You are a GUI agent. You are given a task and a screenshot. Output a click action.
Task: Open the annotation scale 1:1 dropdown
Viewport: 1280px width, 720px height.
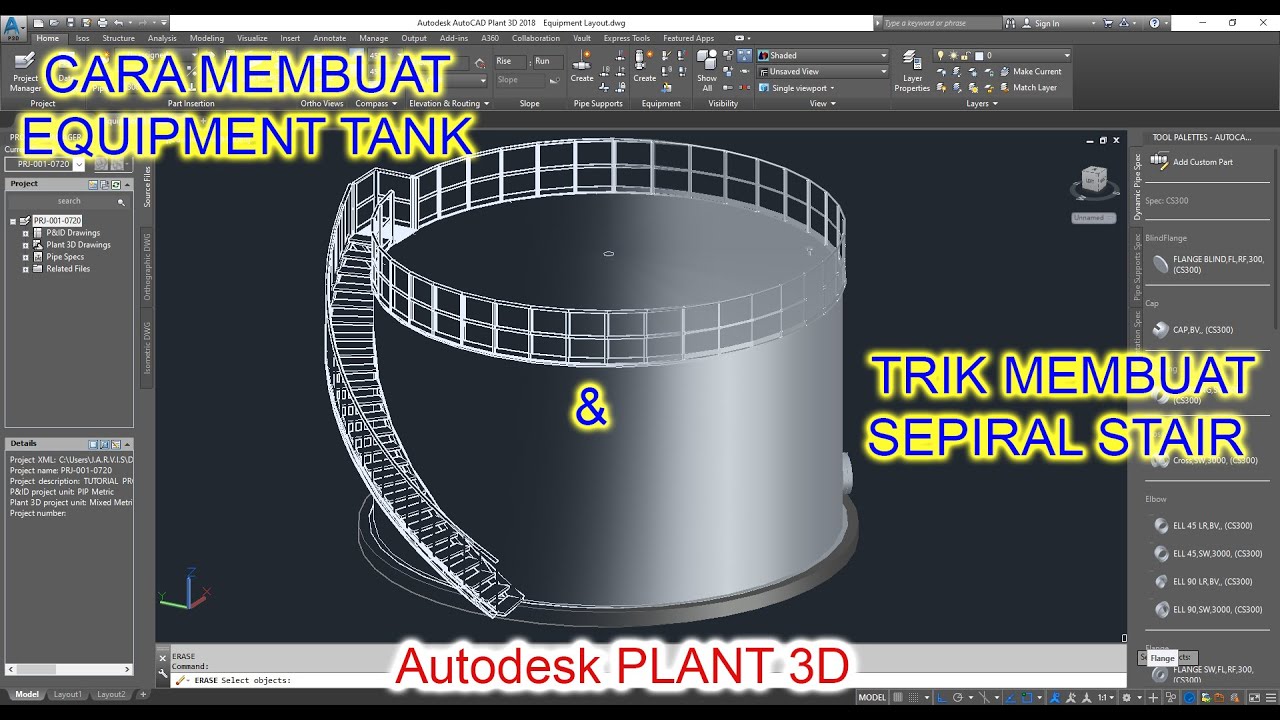(x=1107, y=697)
